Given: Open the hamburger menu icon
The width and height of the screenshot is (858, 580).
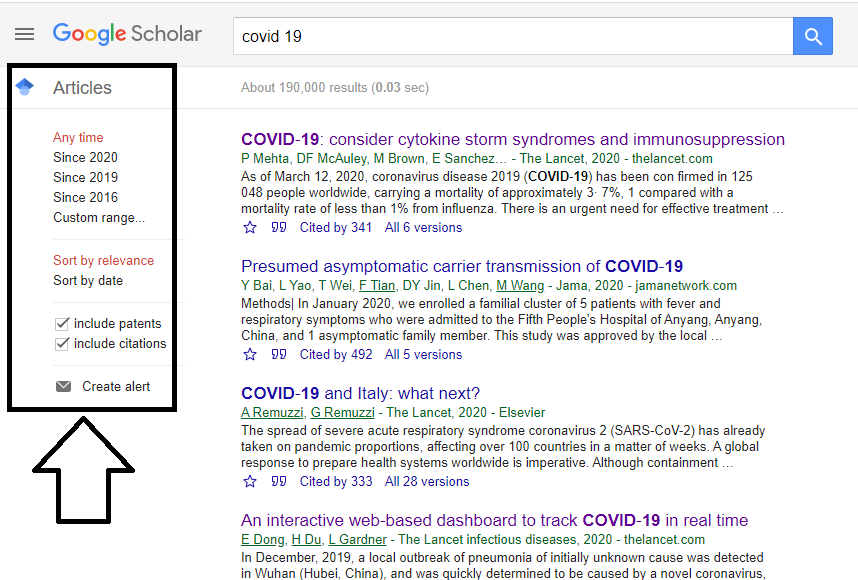Looking at the screenshot, I should (24, 34).
